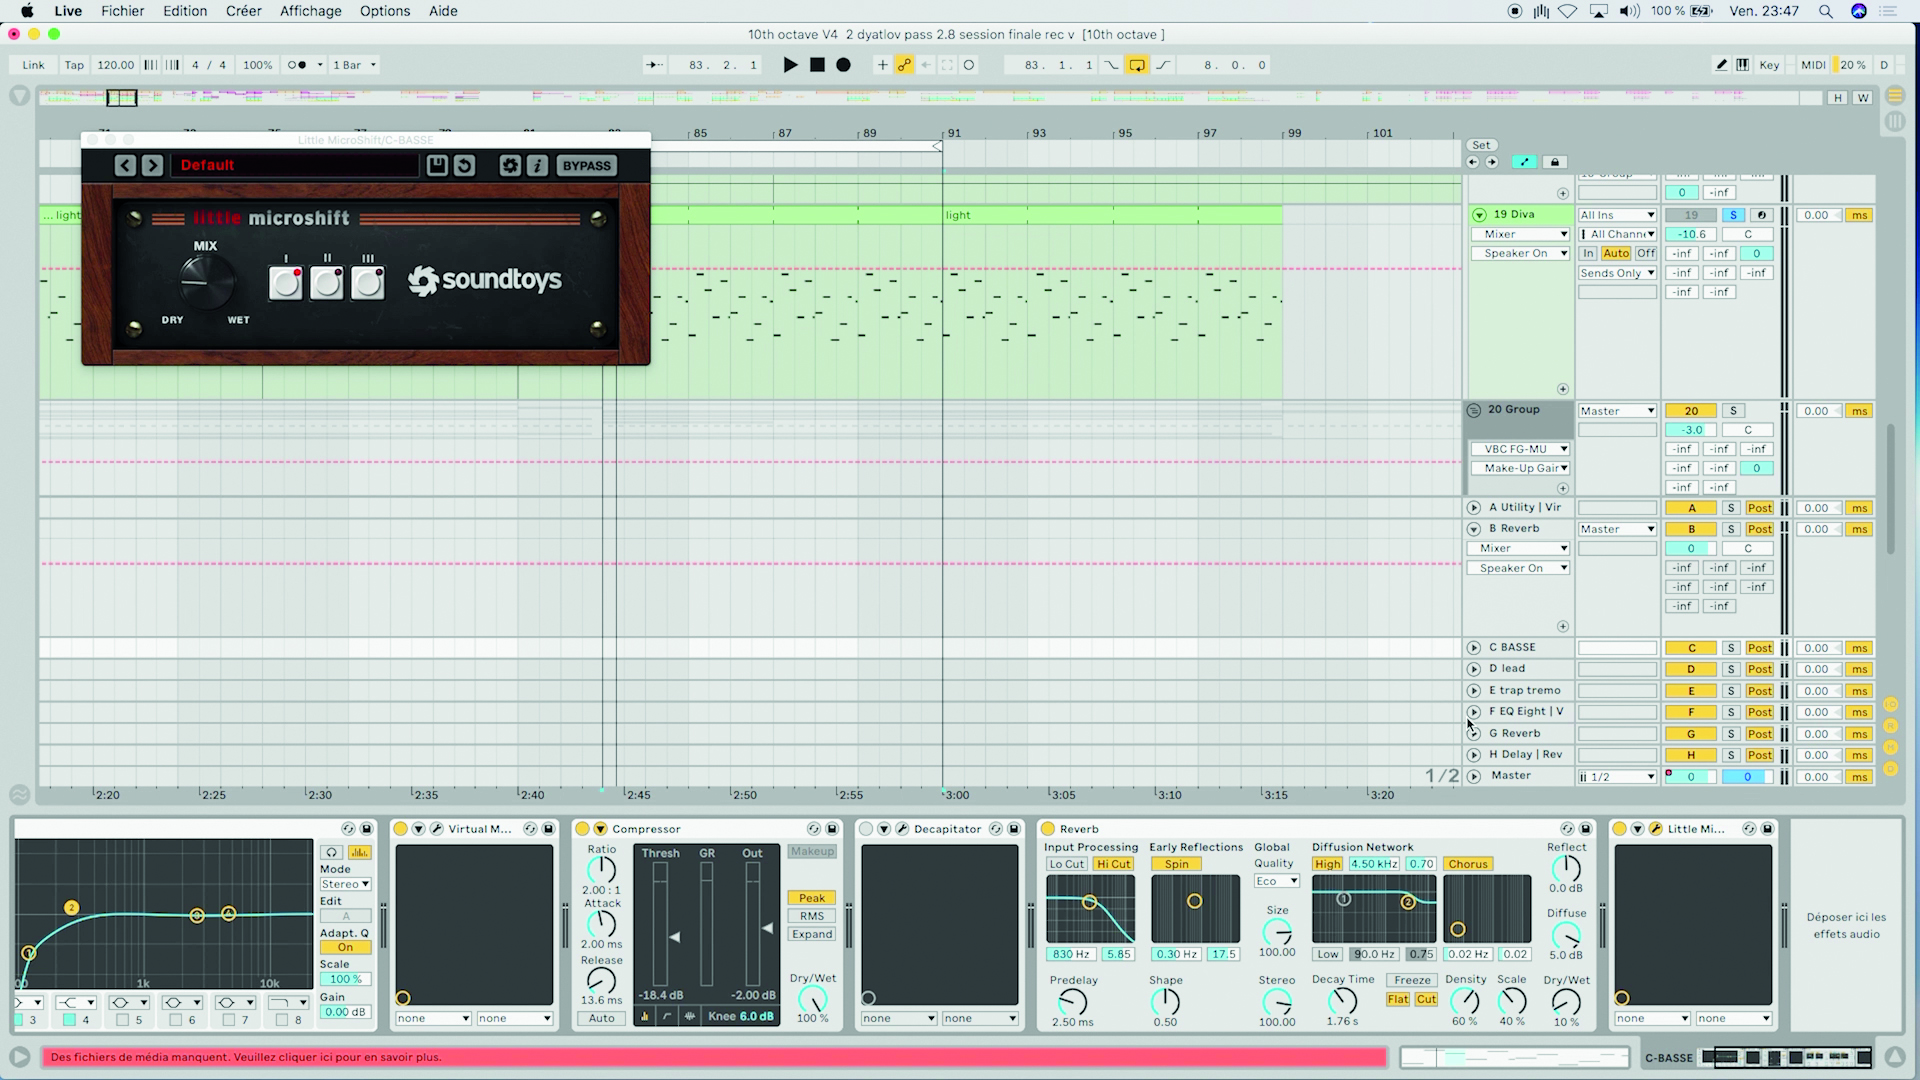Open Speaker On dropdown on 19 Diva

pos(1520,254)
